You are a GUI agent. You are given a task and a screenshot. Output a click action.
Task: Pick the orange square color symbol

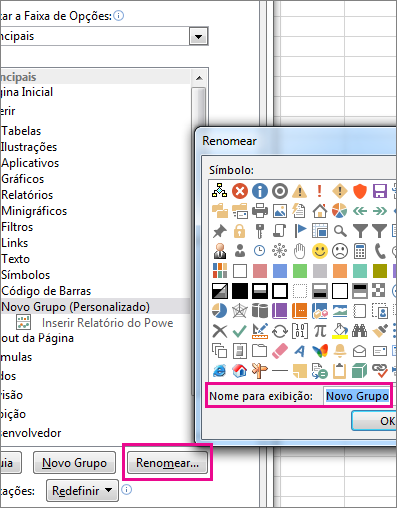pyautogui.click(x=340, y=271)
